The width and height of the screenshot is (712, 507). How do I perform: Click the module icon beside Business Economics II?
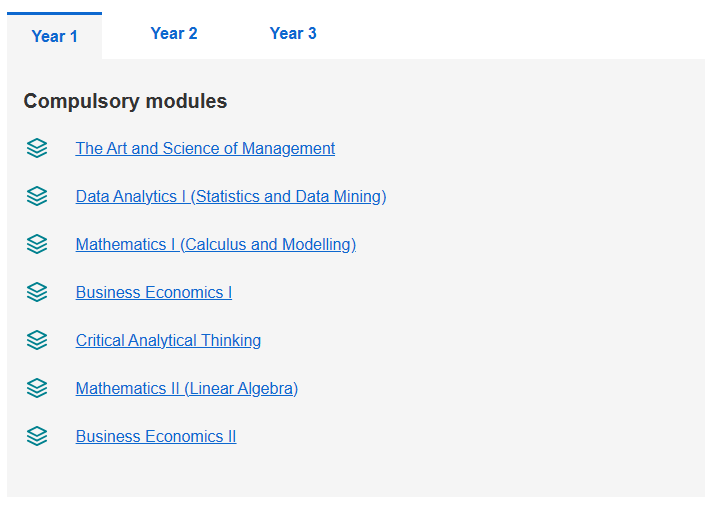click(37, 437)
